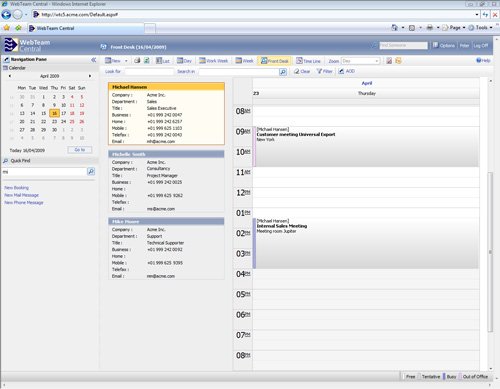The width and height of the screenshot is (500, 389).
Task: Select the Michael Hansen contact card header
Action: point(166,87)
